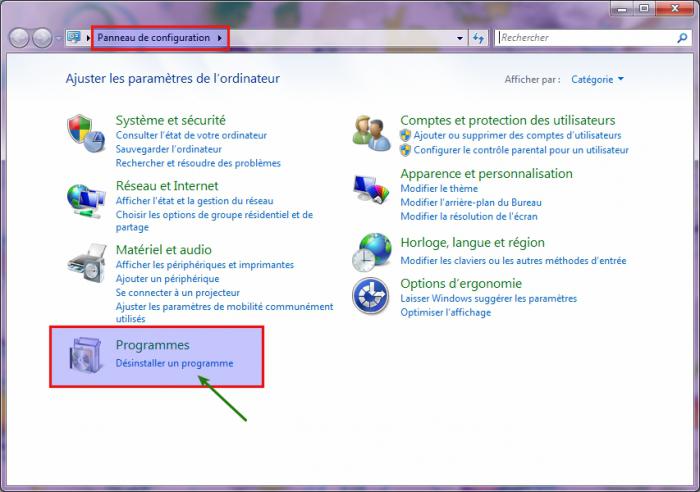Click the search magnifier icon
This screenshot has width=700, height=492.
pyautogui.click(x=682, y=38)
